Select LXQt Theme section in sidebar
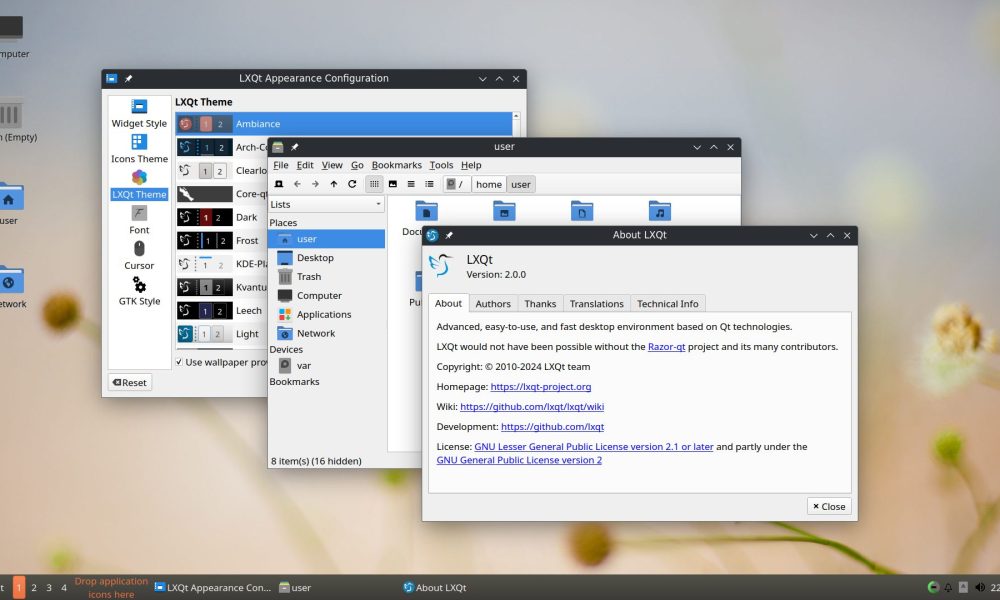This screenshot has height=600, width=1000. pos(139,184)
